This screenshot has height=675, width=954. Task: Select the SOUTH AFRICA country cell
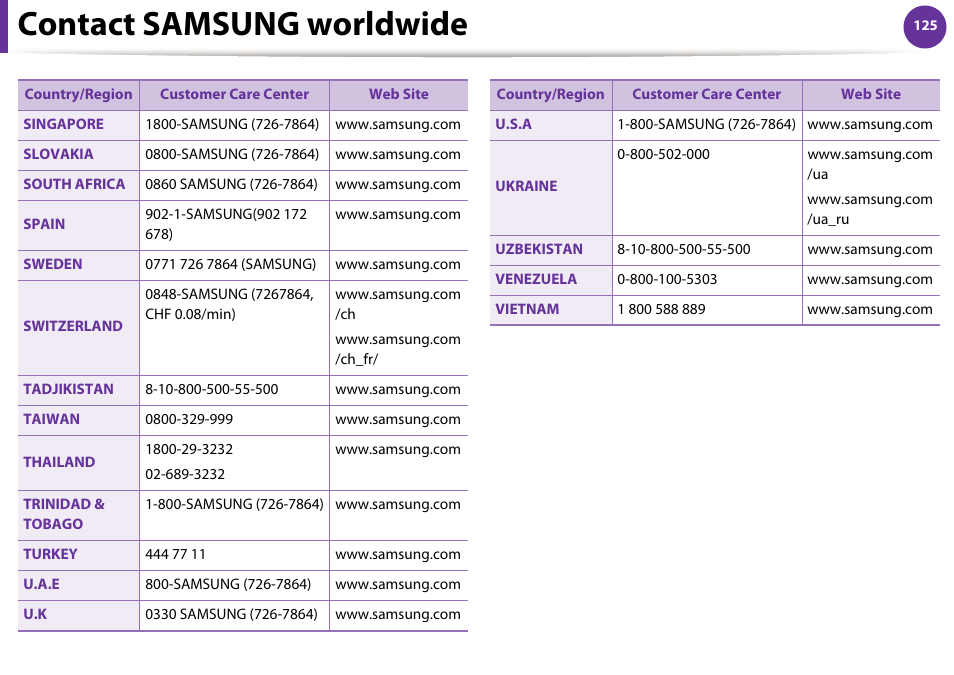point(78,184)
